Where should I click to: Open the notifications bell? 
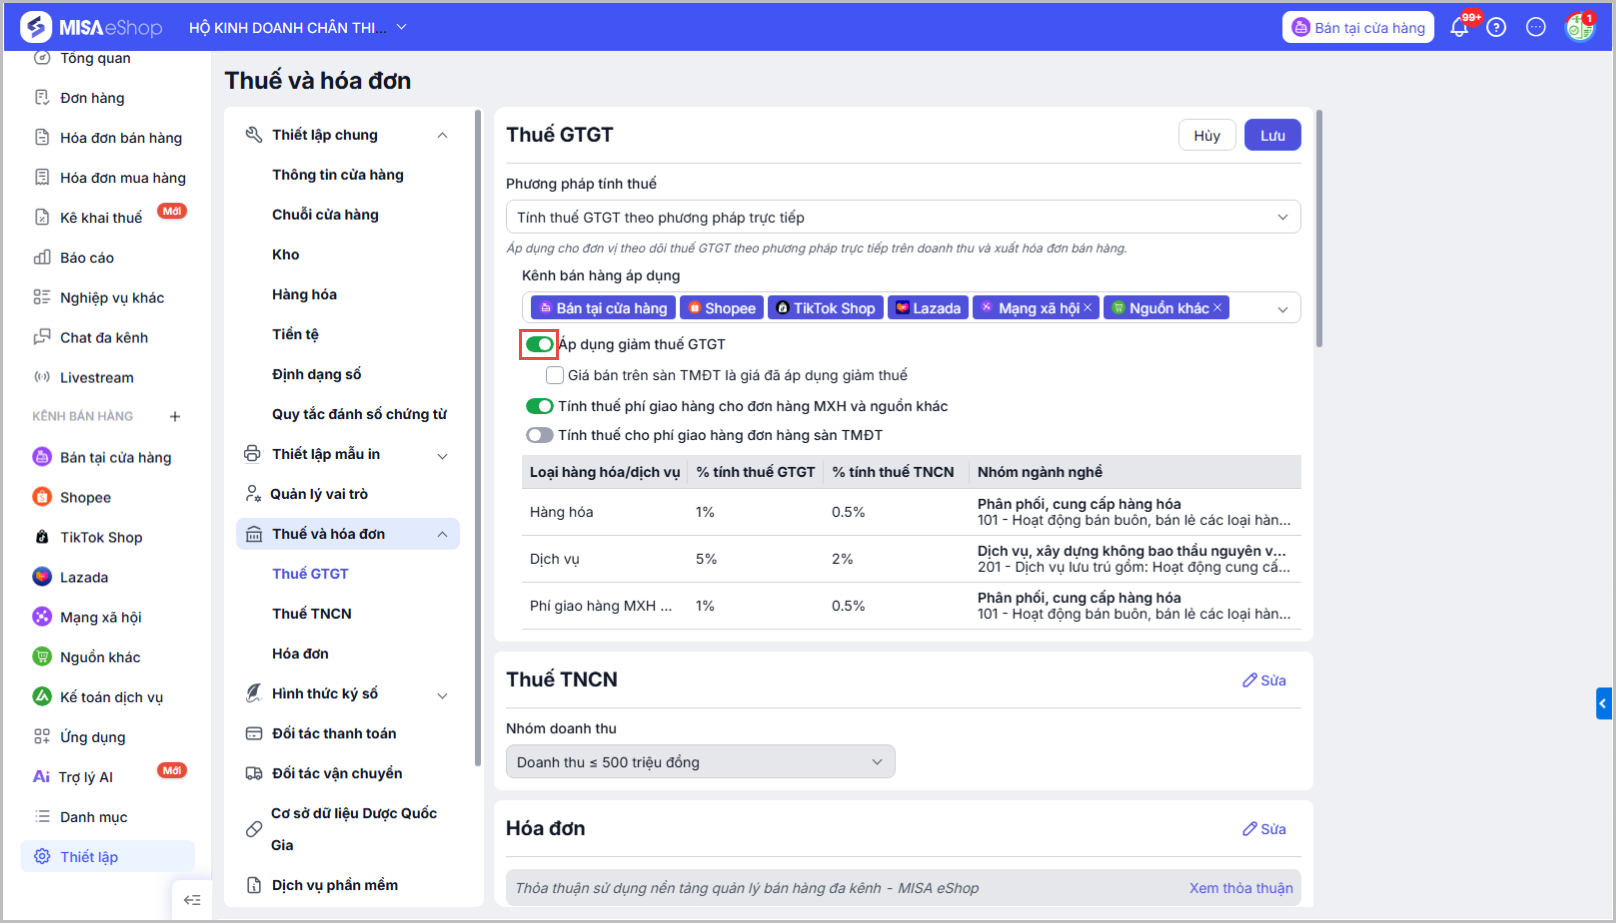(x=1460, y=27)
